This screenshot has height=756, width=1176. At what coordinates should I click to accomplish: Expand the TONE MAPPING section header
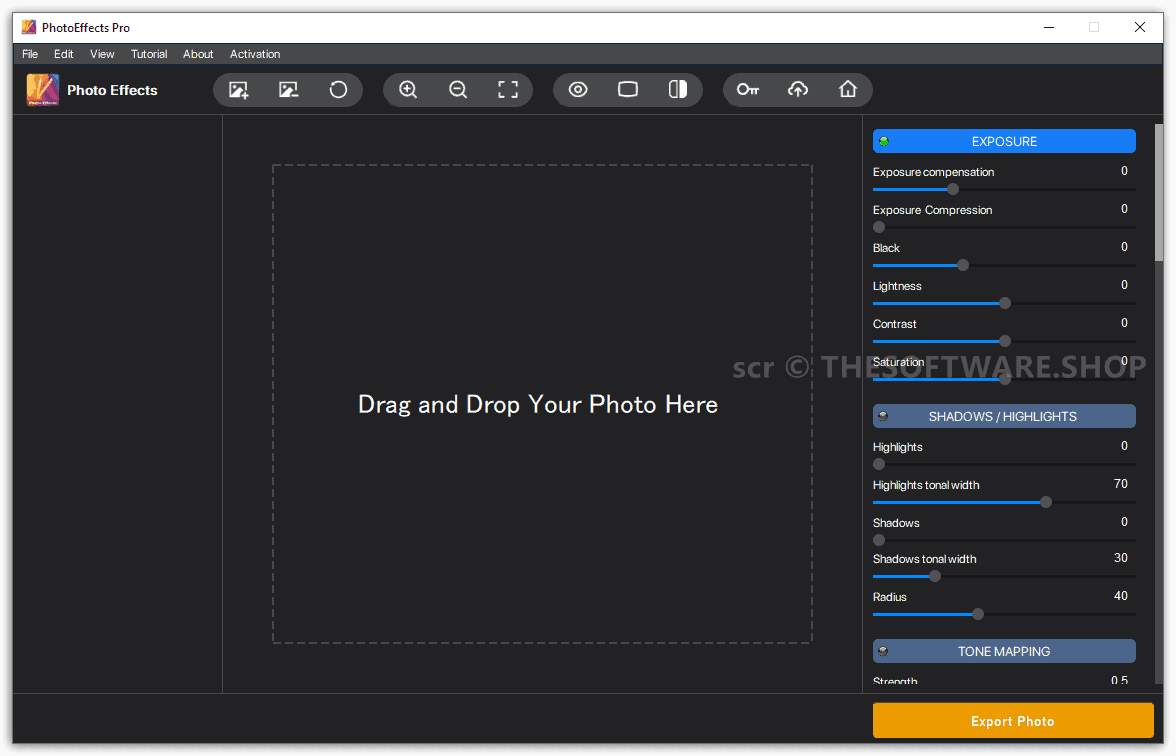(1004, 651)
